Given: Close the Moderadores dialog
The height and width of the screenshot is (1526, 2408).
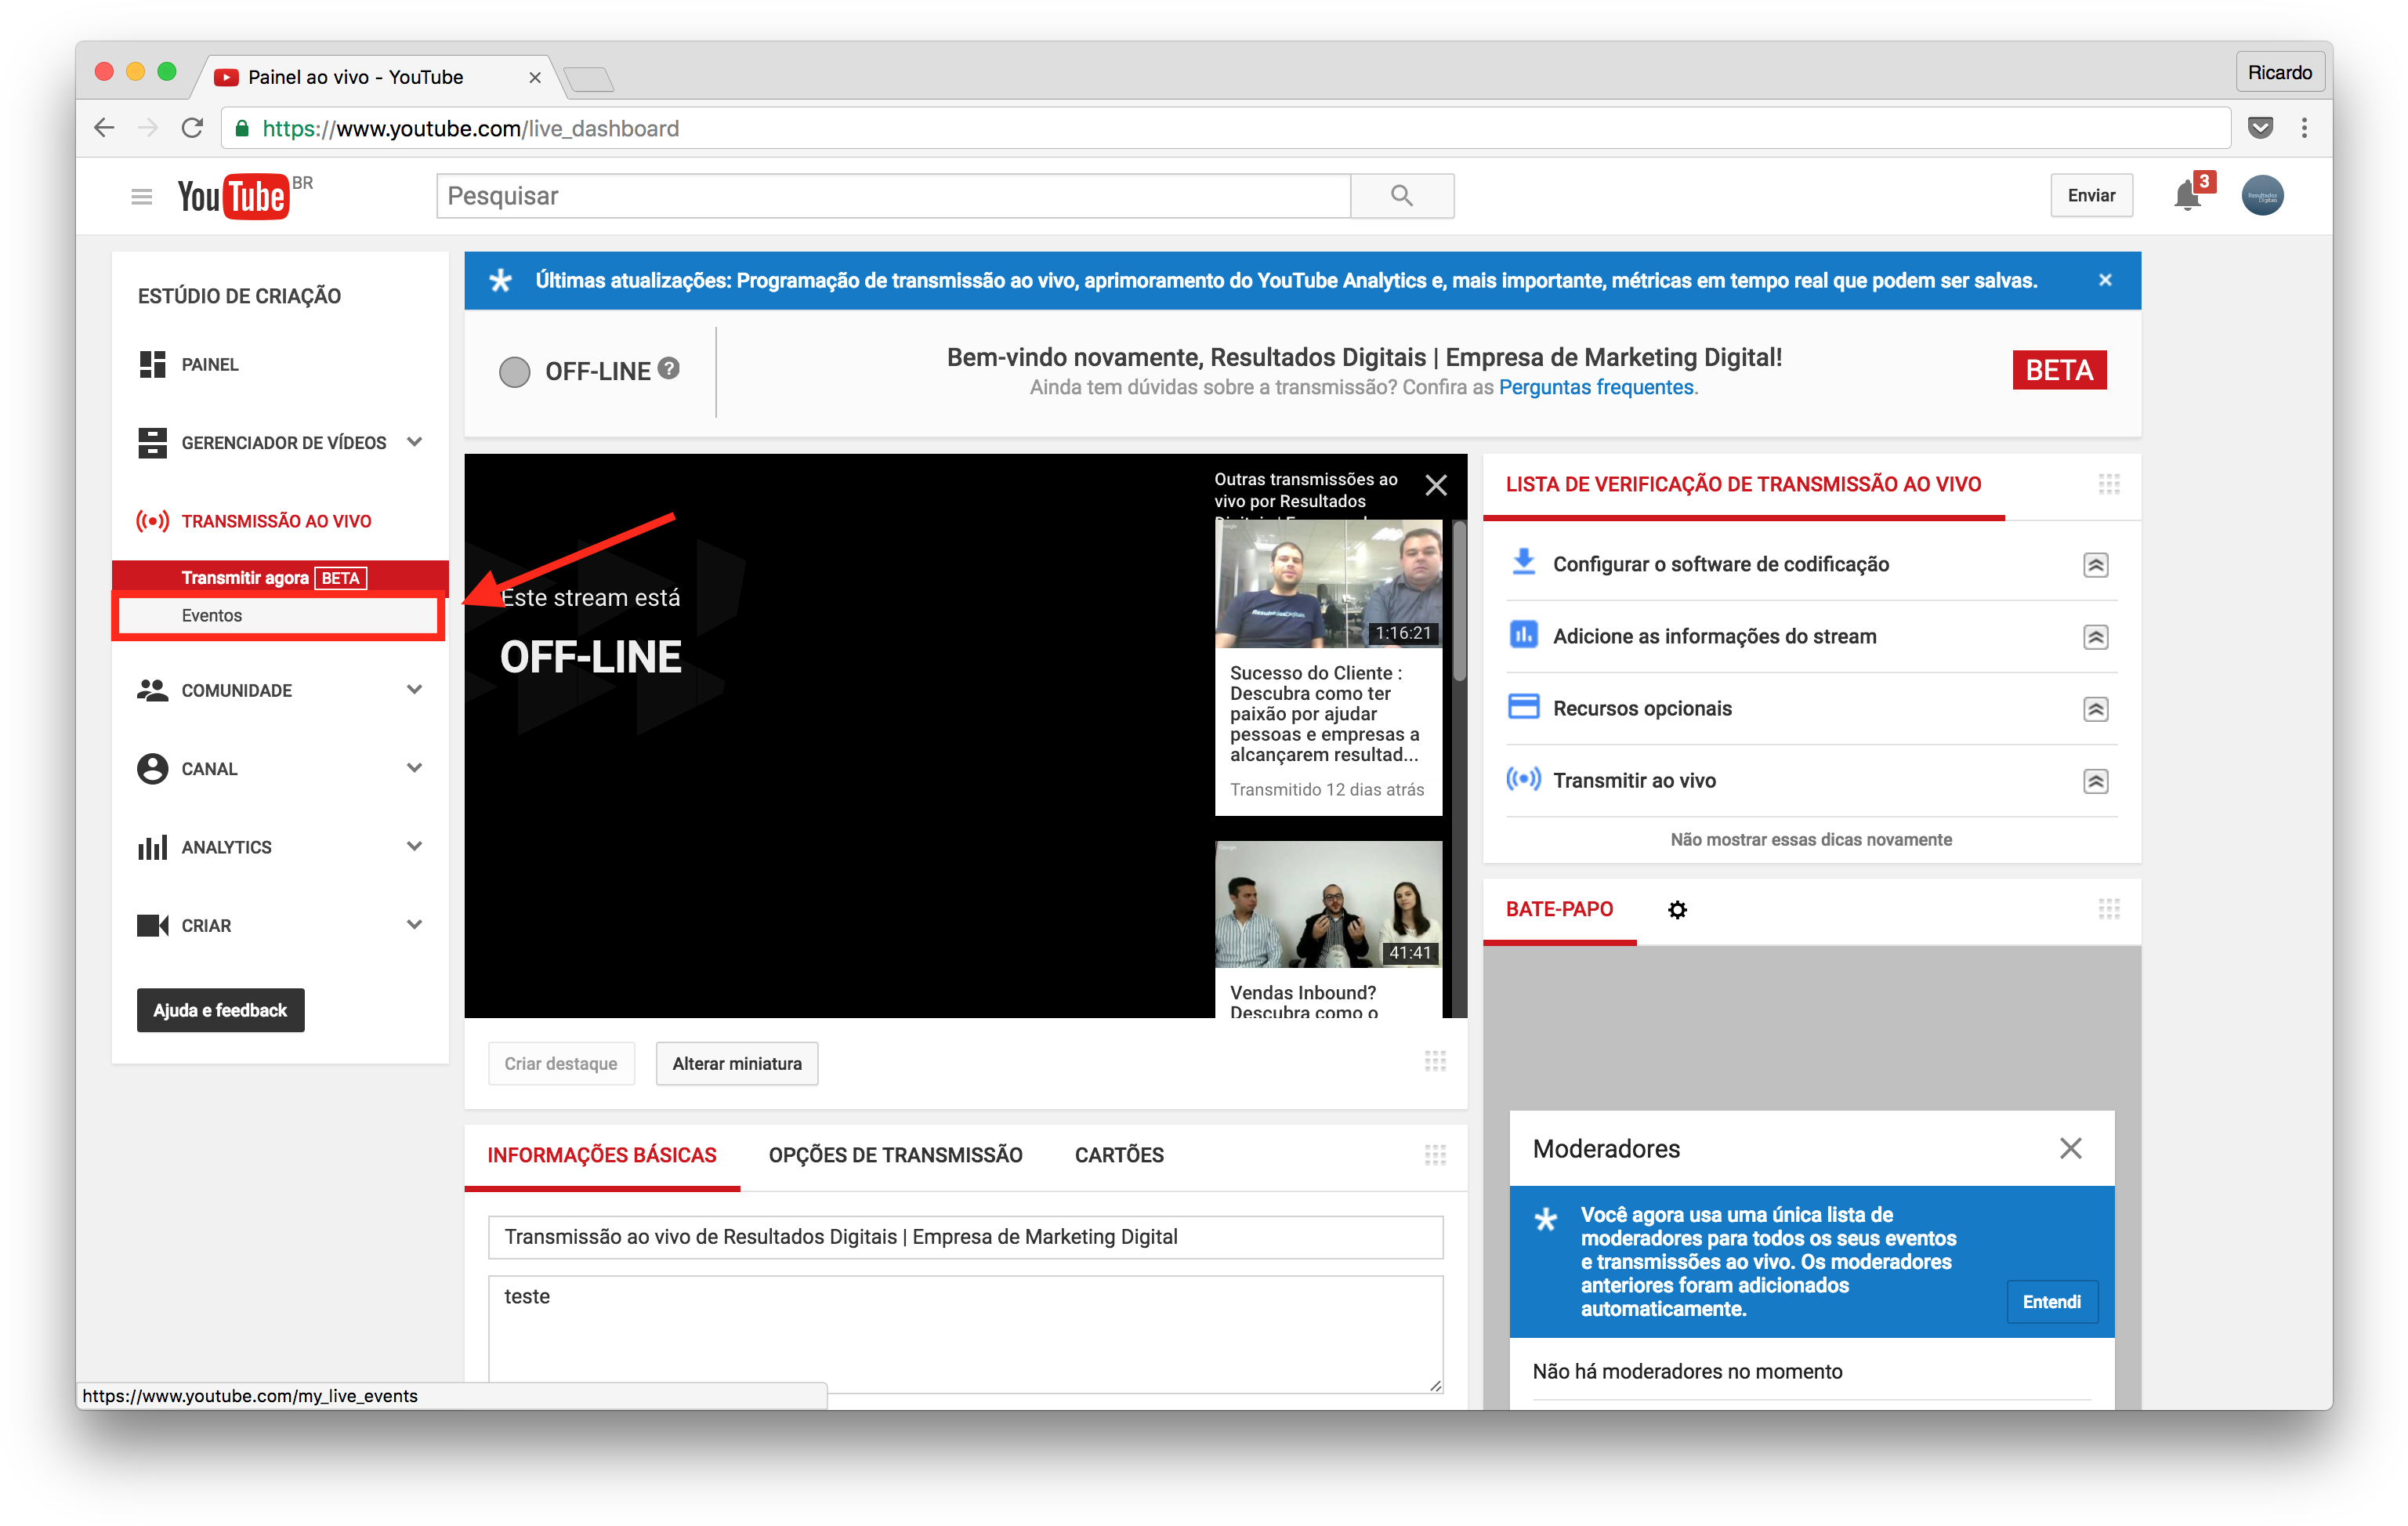Looking at the screenshot, I should click(2070, 1148).
